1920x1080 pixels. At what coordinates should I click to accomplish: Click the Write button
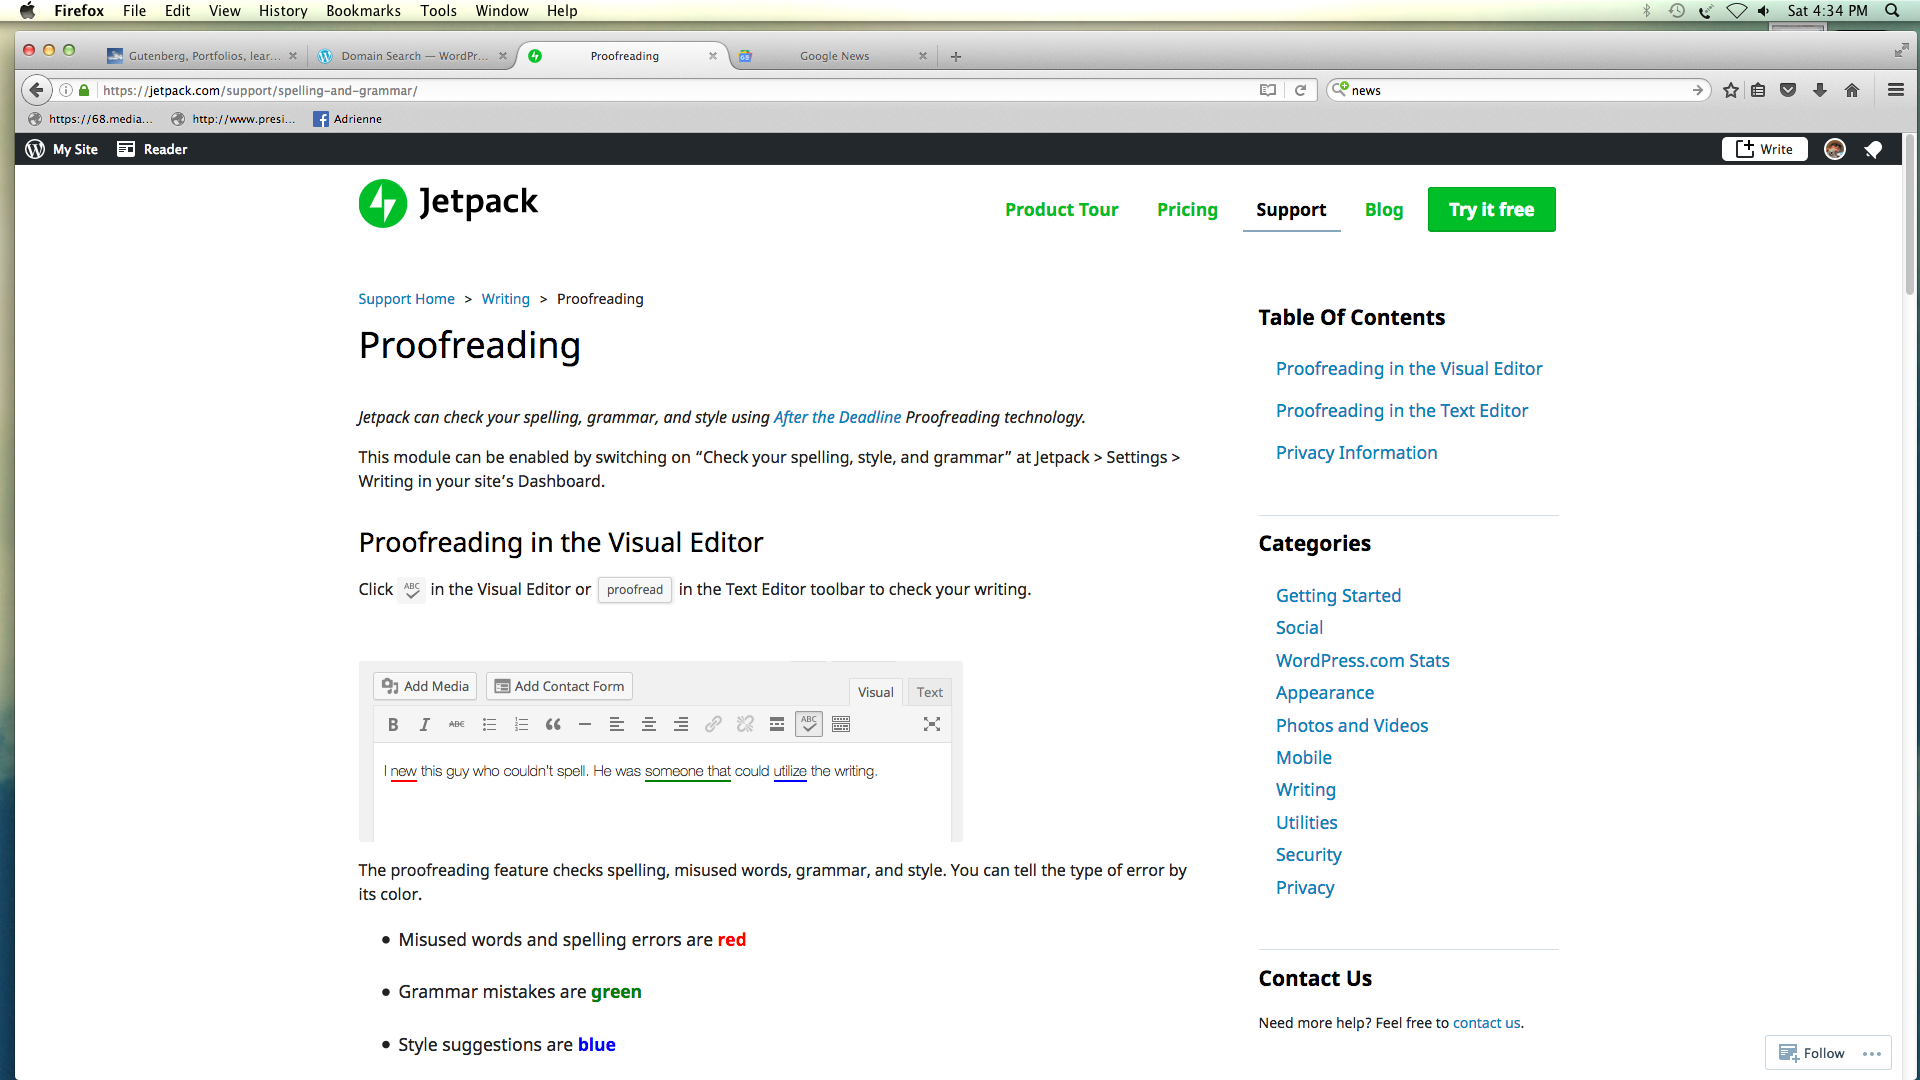click(1764, 149)
